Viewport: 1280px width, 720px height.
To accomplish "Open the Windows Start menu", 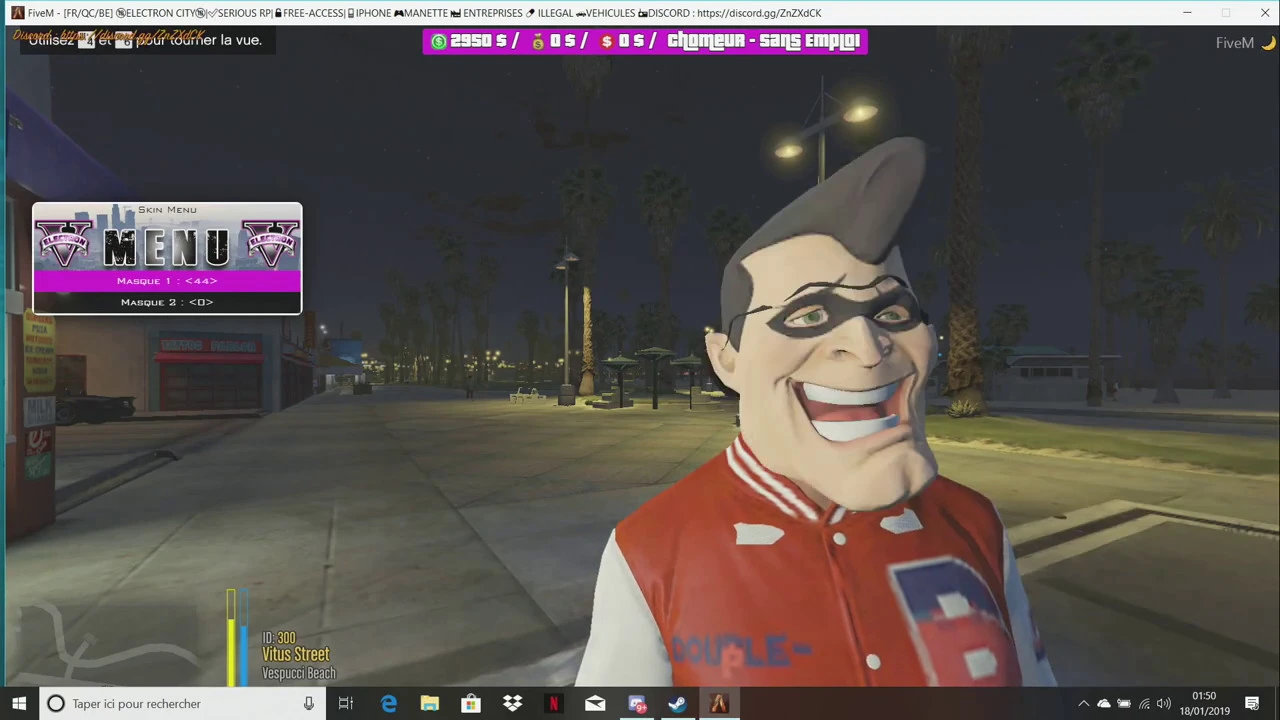I will coord(19,704).
